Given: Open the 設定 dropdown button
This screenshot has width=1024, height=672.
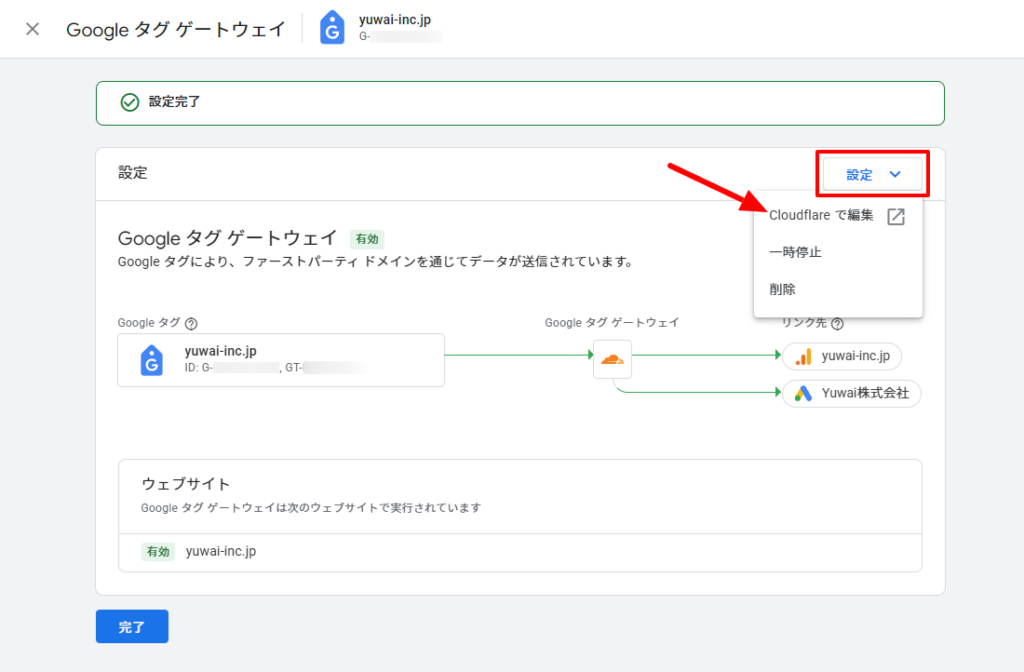Looking at the screenshot, I should 872,174.
